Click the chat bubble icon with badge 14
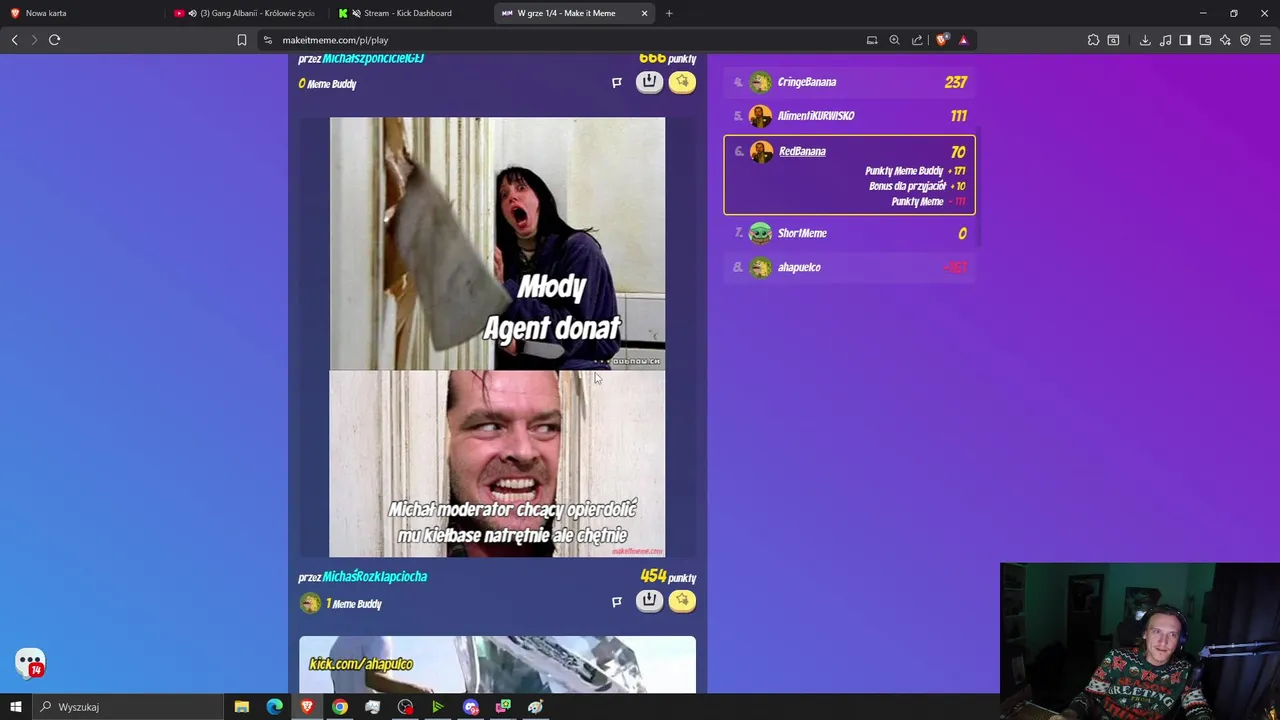The image size is (1280, 720). 30,663
